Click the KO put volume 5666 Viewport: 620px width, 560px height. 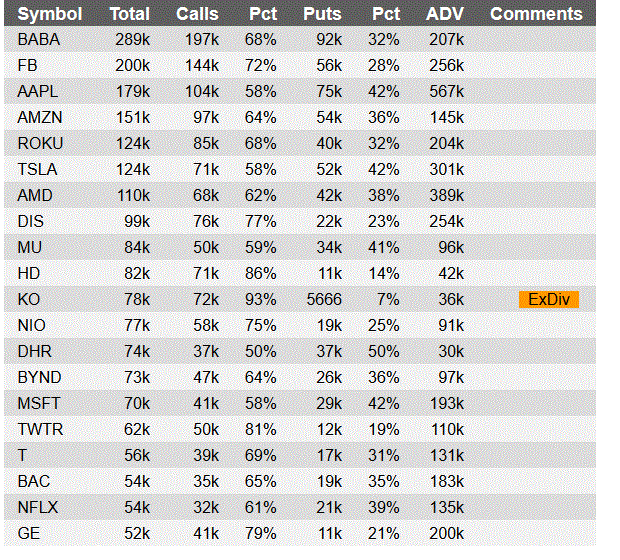(x=324, y=299)
